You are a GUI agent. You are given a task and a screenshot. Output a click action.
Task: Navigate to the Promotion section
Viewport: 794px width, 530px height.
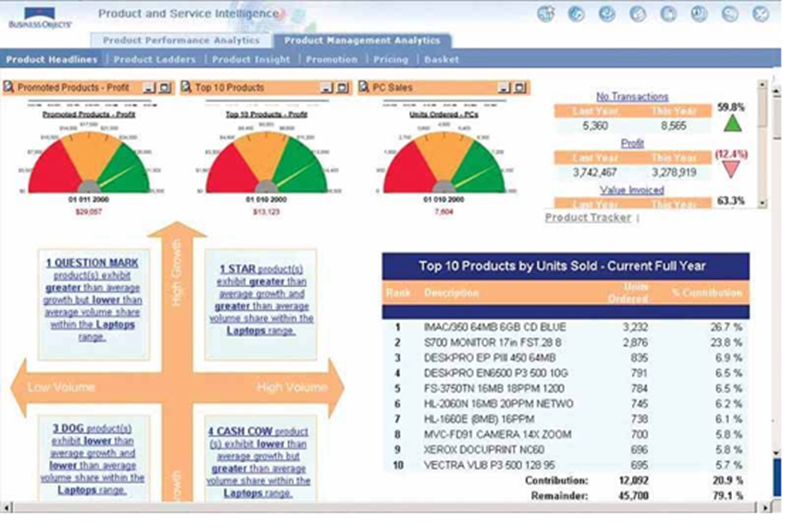pos(331,59)
